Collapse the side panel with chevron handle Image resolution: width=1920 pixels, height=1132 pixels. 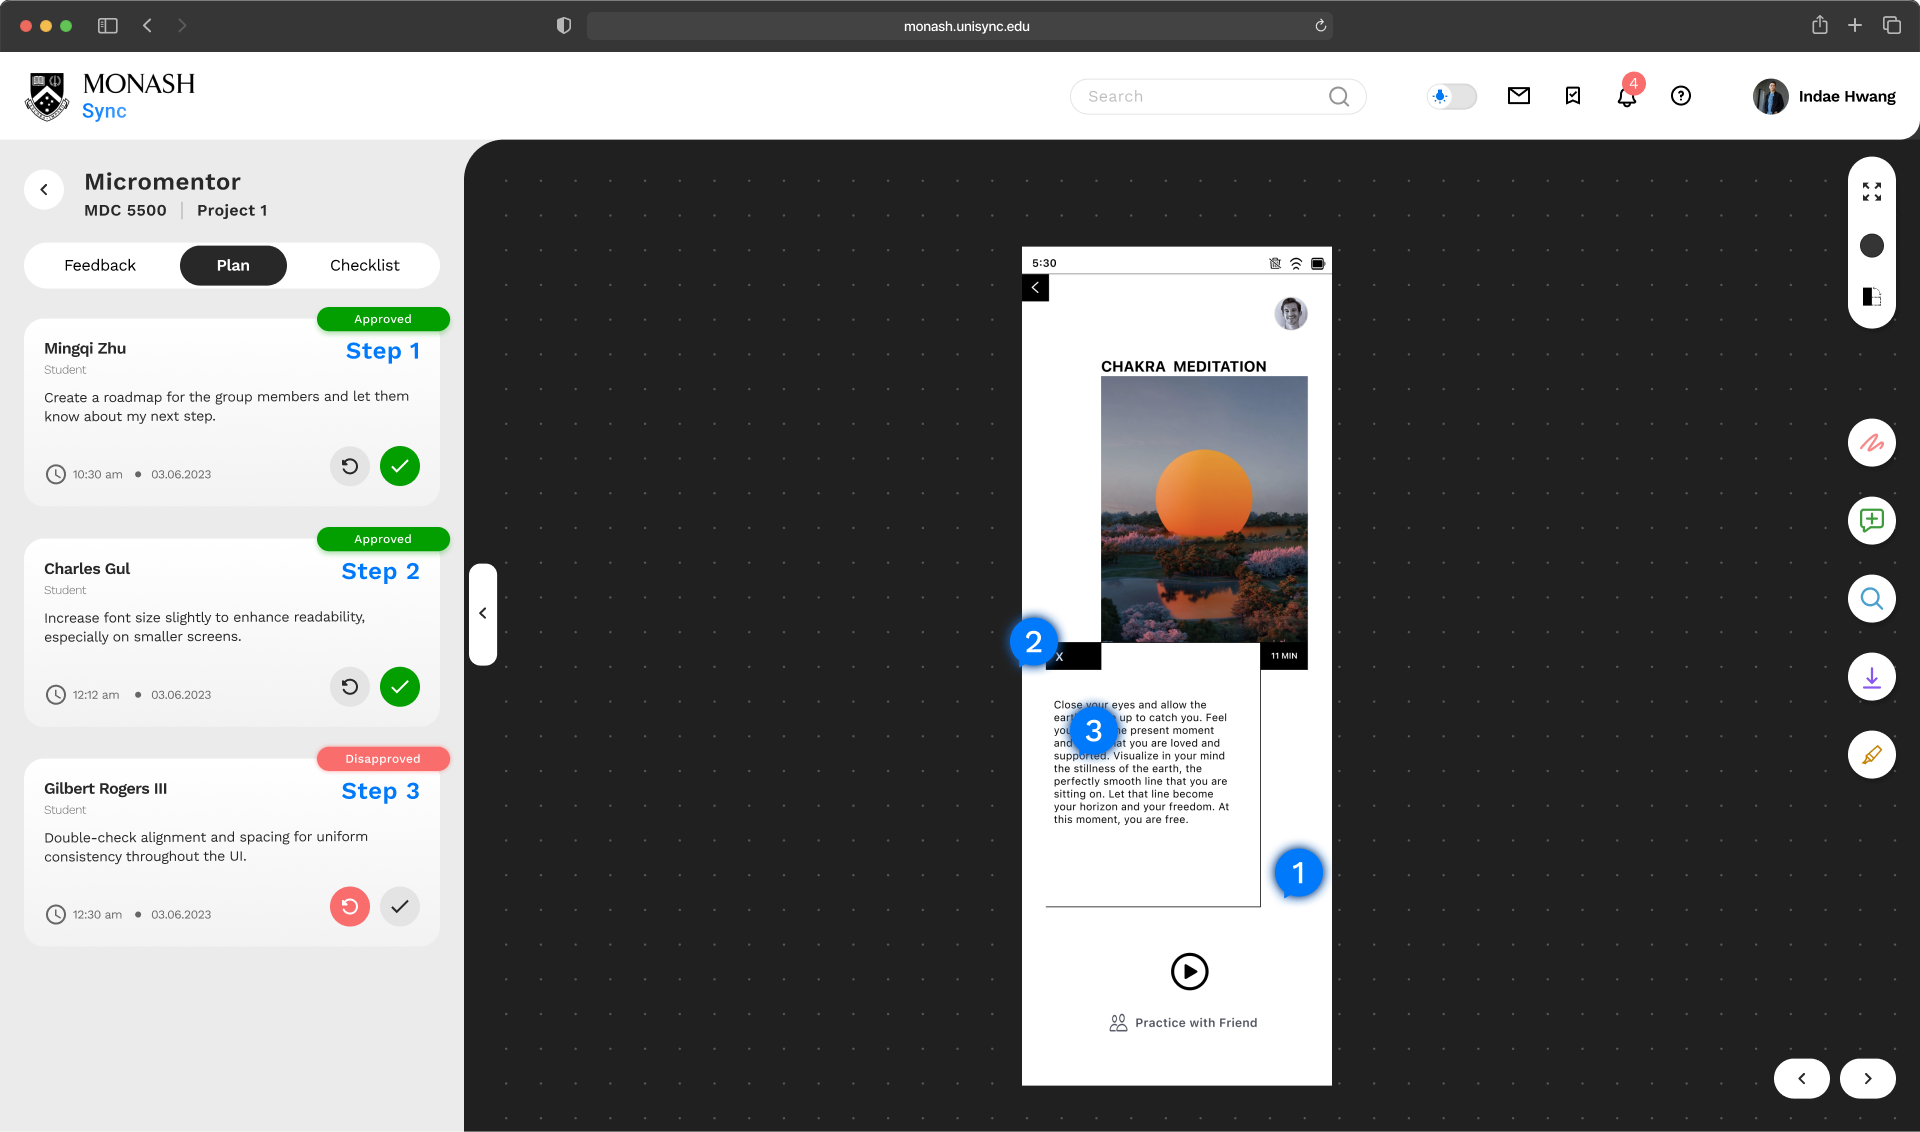tap(483, 613)
